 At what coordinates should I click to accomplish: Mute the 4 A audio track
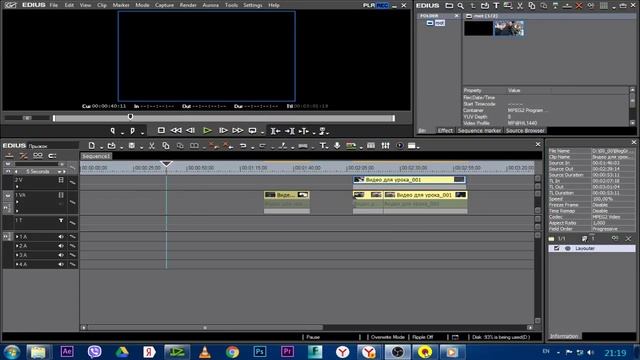coord(61,264)
